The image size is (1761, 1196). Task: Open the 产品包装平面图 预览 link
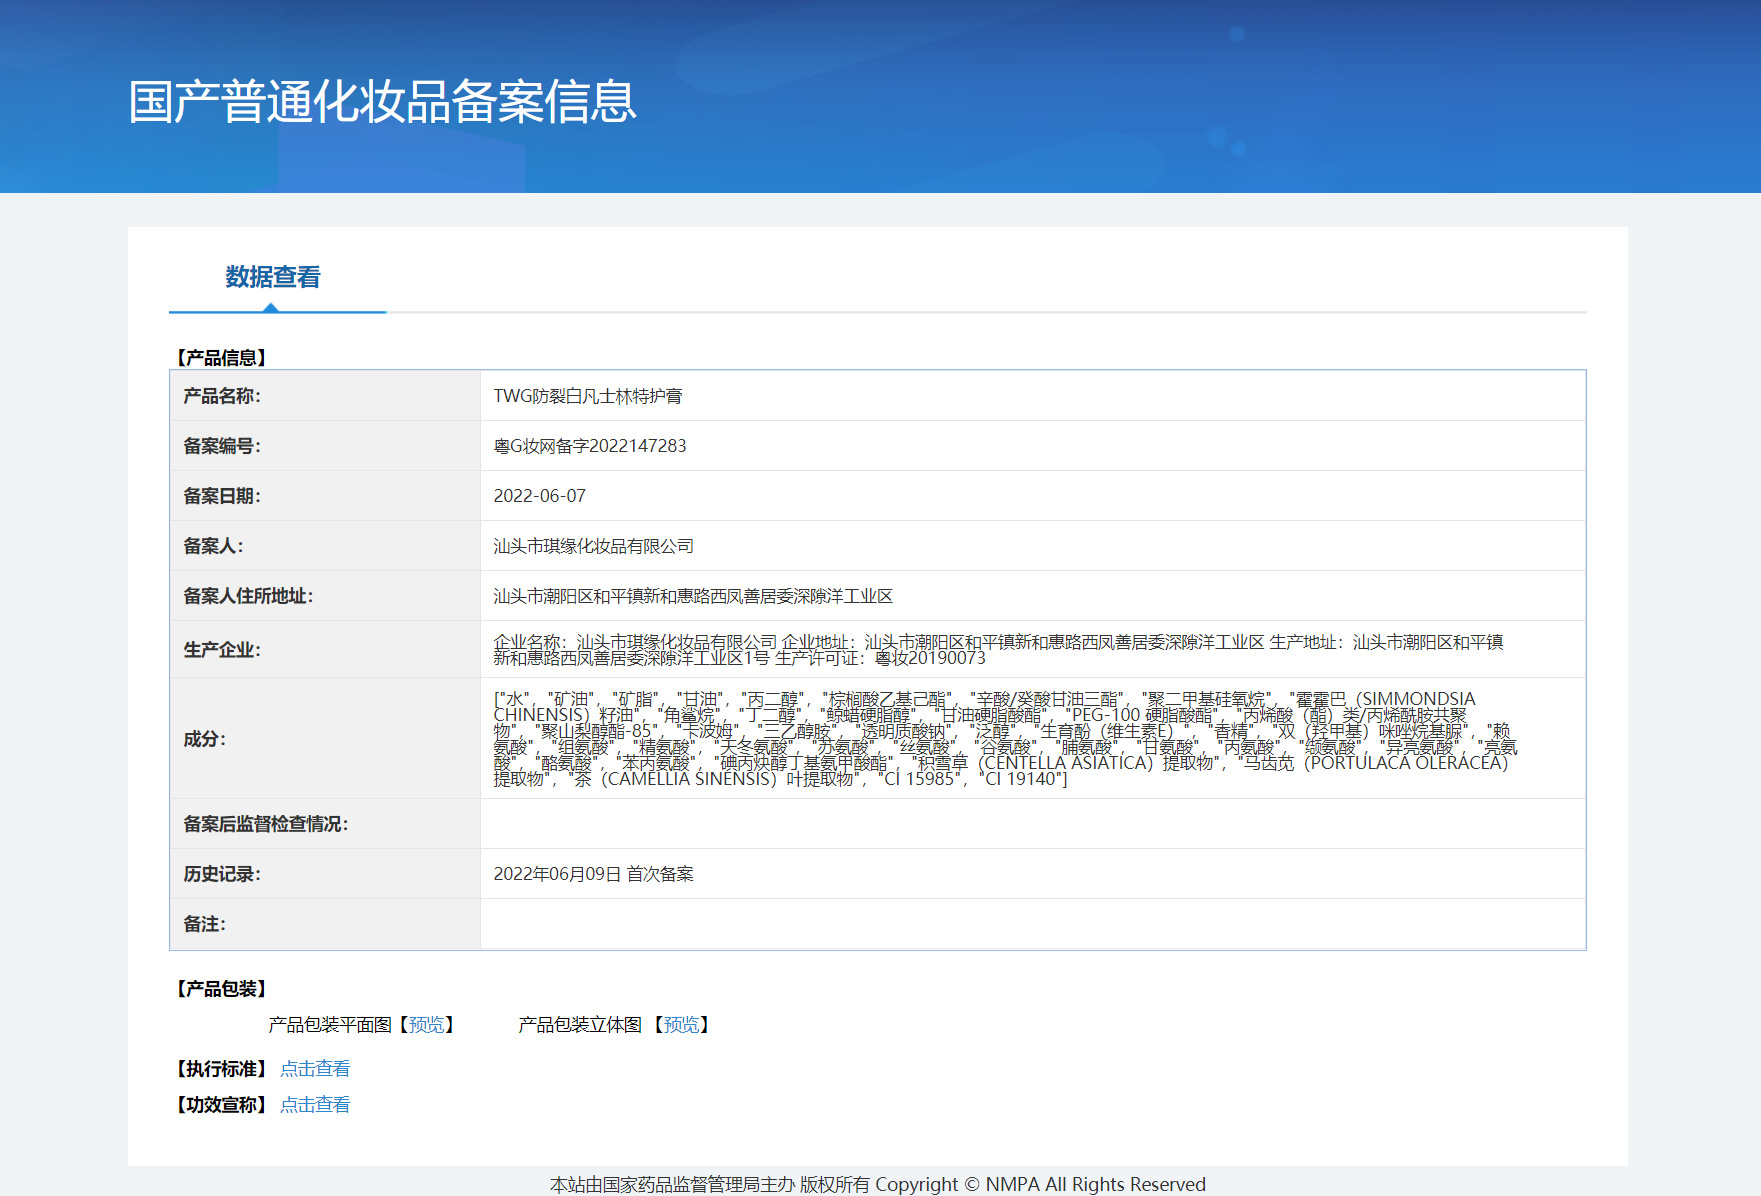point(426,1025)
